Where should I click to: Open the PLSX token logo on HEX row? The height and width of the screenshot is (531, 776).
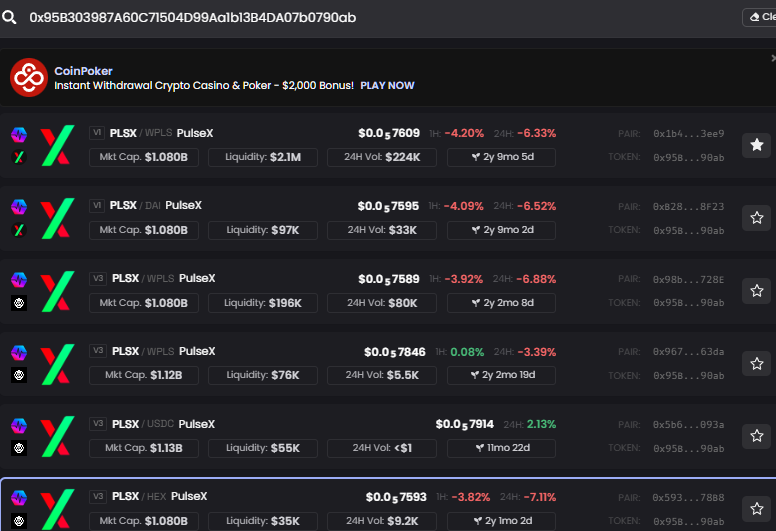(x=57, y=509)
